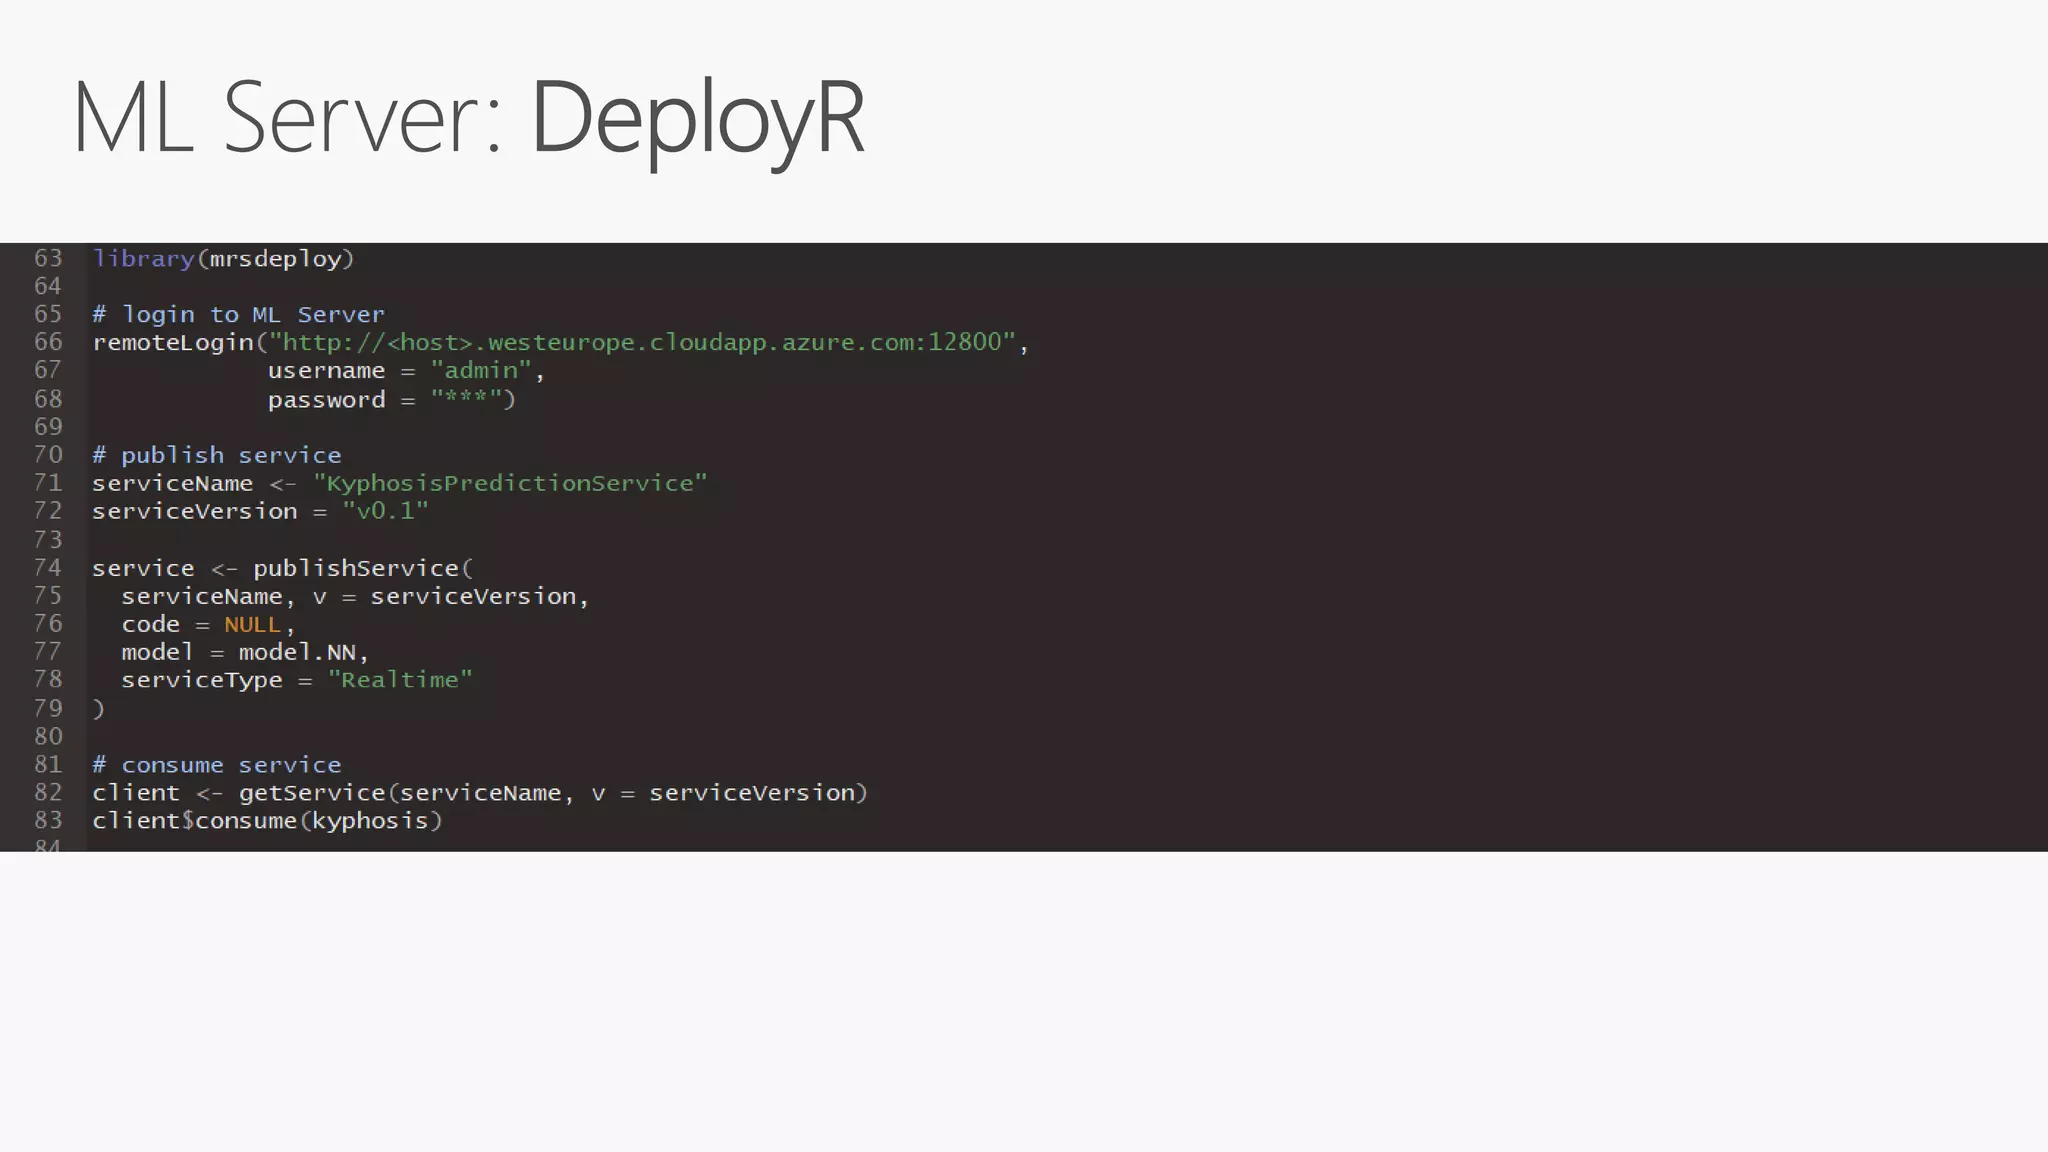Click the username "admin" value
The image size is (2048, 1152).
[x=481, y=371]
